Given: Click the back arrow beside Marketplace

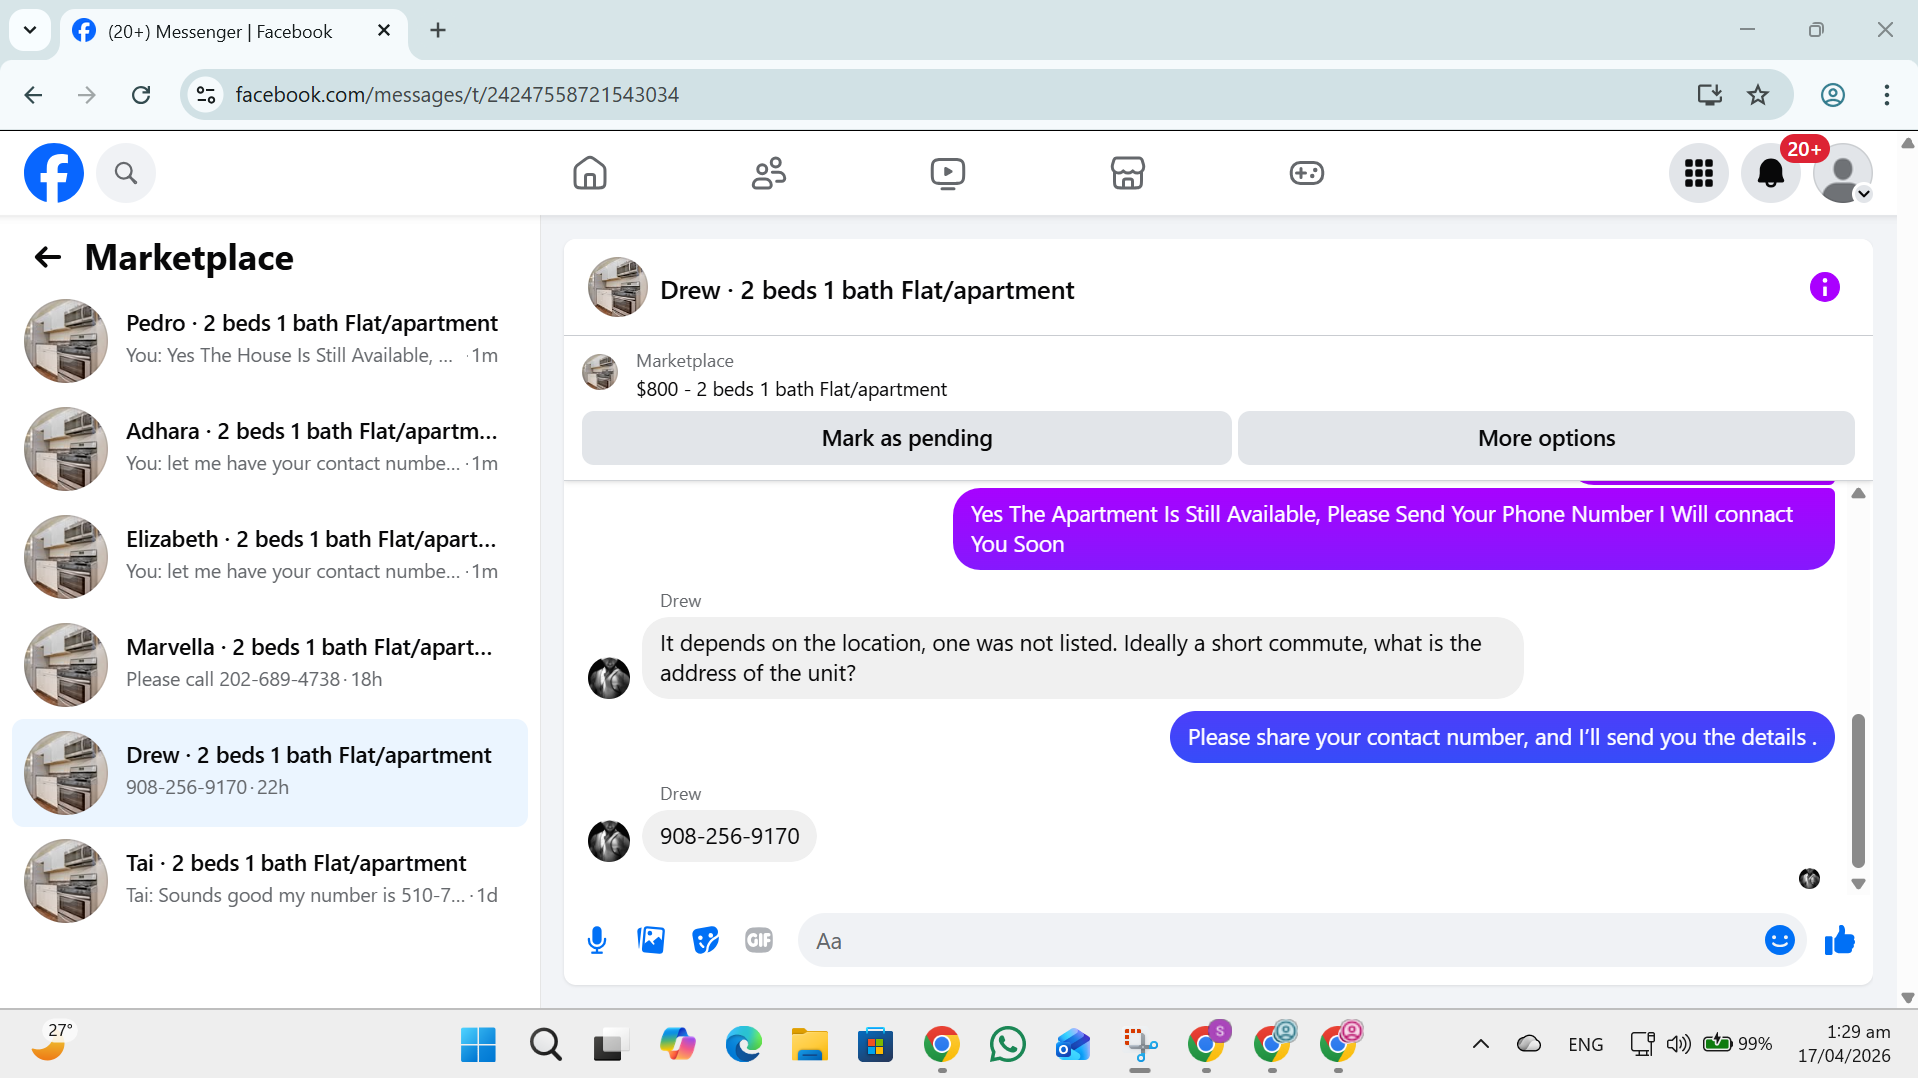Looking at the screenshot, I should (x=48, y=258).
